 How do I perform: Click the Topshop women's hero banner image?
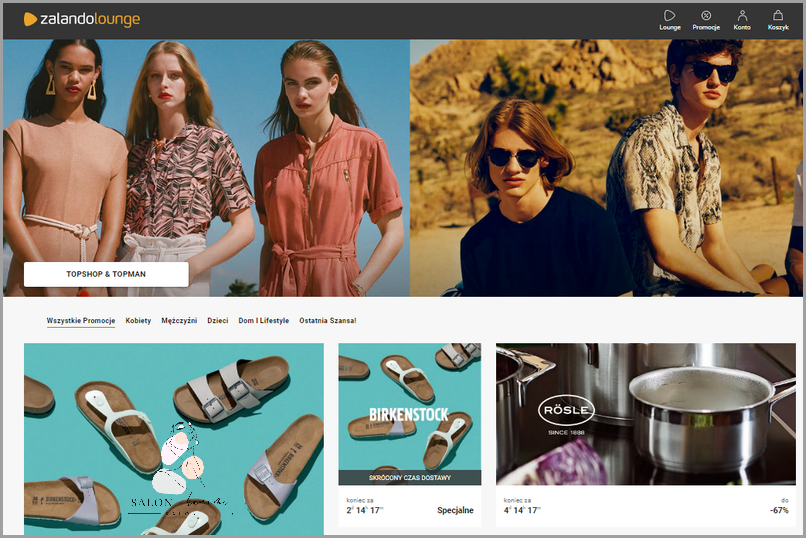tap(206, 168)
